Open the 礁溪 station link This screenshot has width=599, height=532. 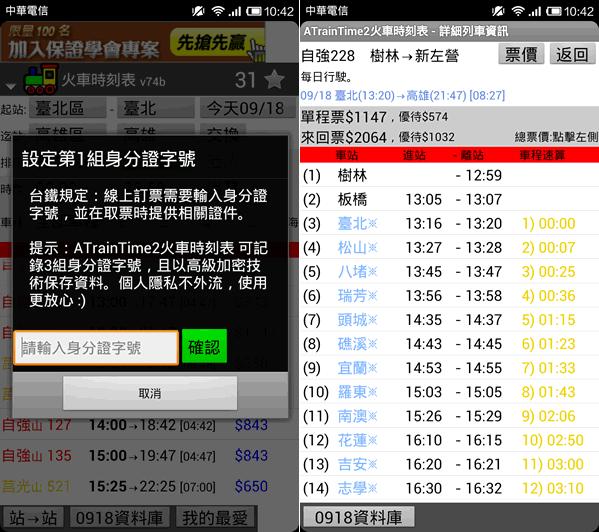click(x=357, y=344)
